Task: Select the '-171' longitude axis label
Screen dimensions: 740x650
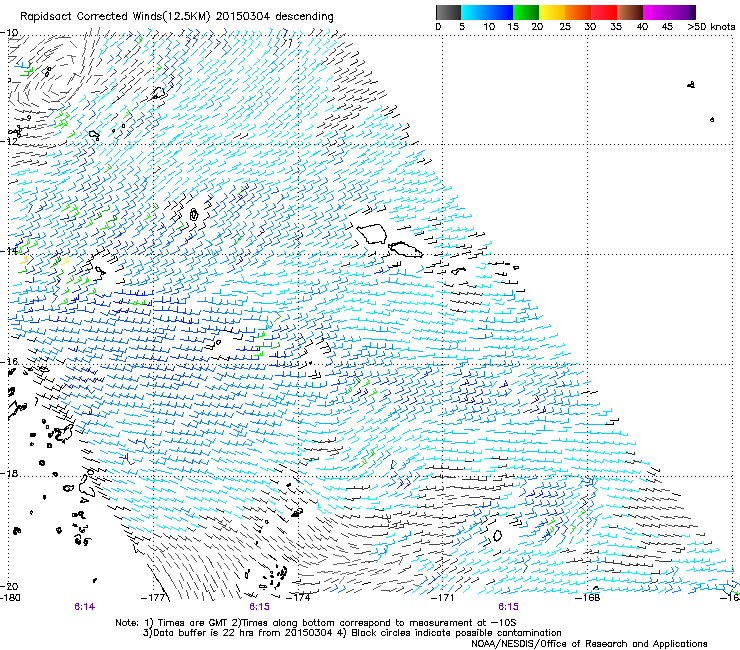Action: click(443, 598)
